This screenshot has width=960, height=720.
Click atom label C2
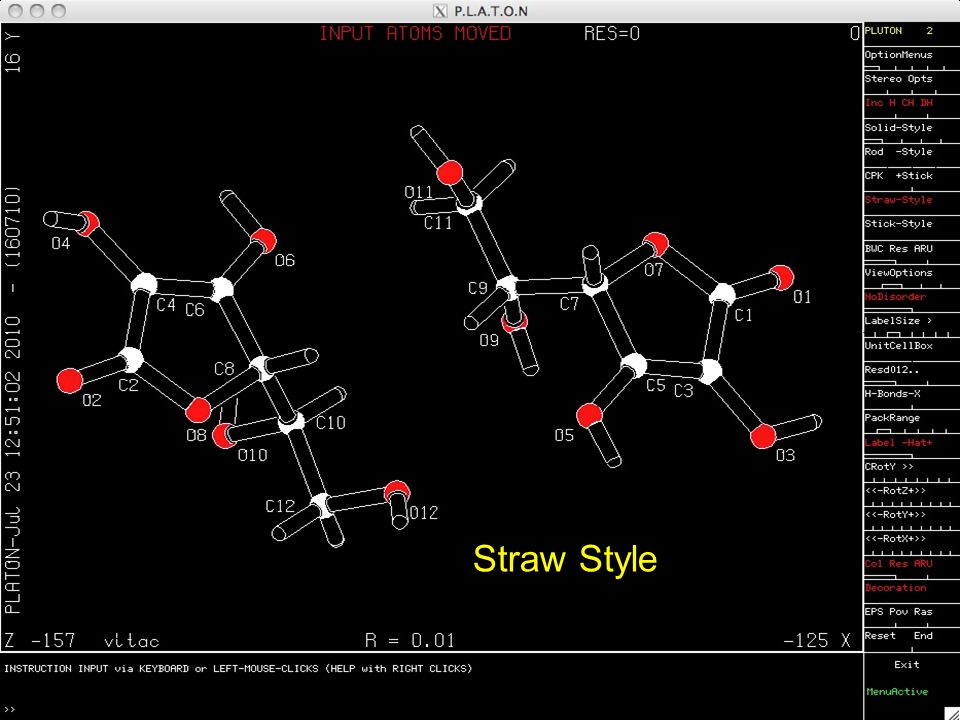129,385
